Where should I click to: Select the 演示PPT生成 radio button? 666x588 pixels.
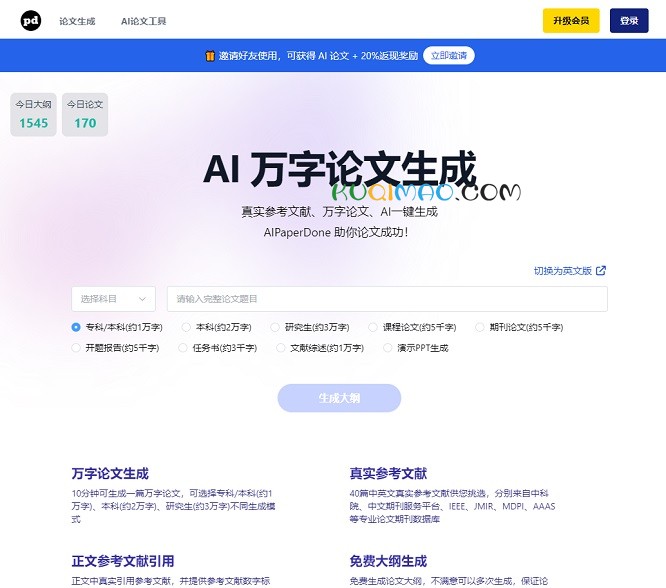click(x=387, y=348)
